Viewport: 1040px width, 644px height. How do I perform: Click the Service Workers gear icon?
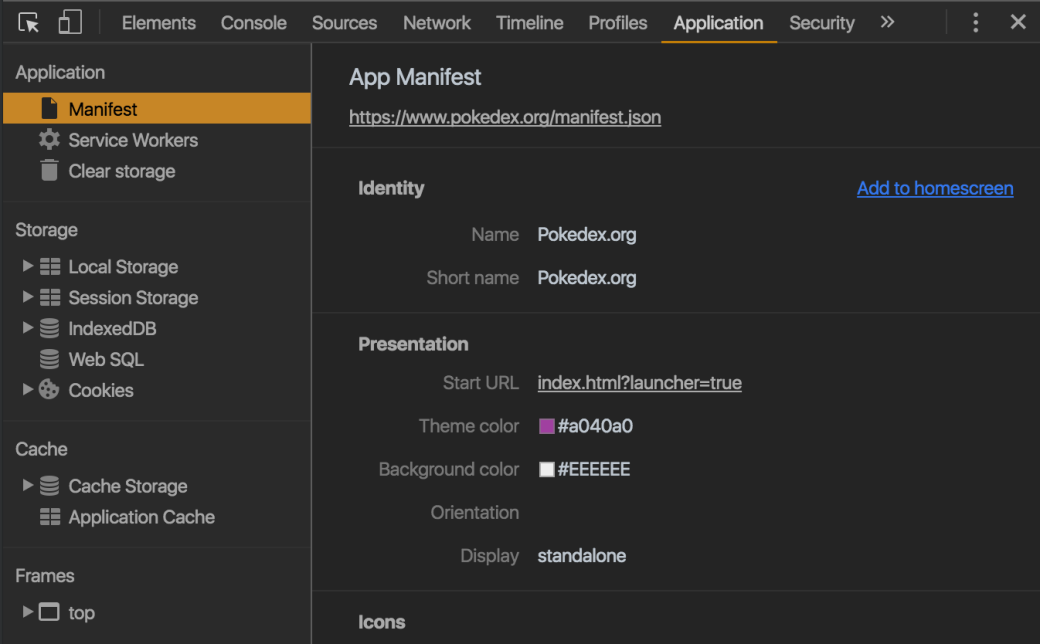(x=49, y=140)
